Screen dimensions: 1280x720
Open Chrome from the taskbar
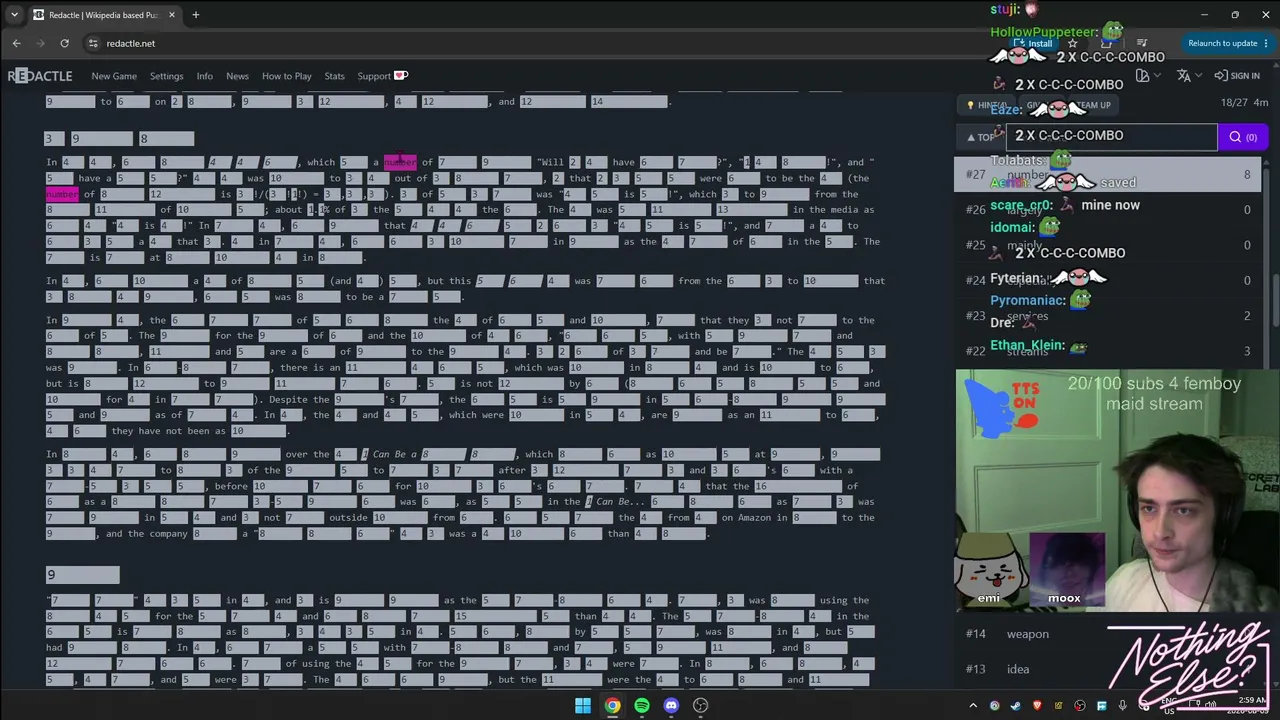(x=612, y=706)
